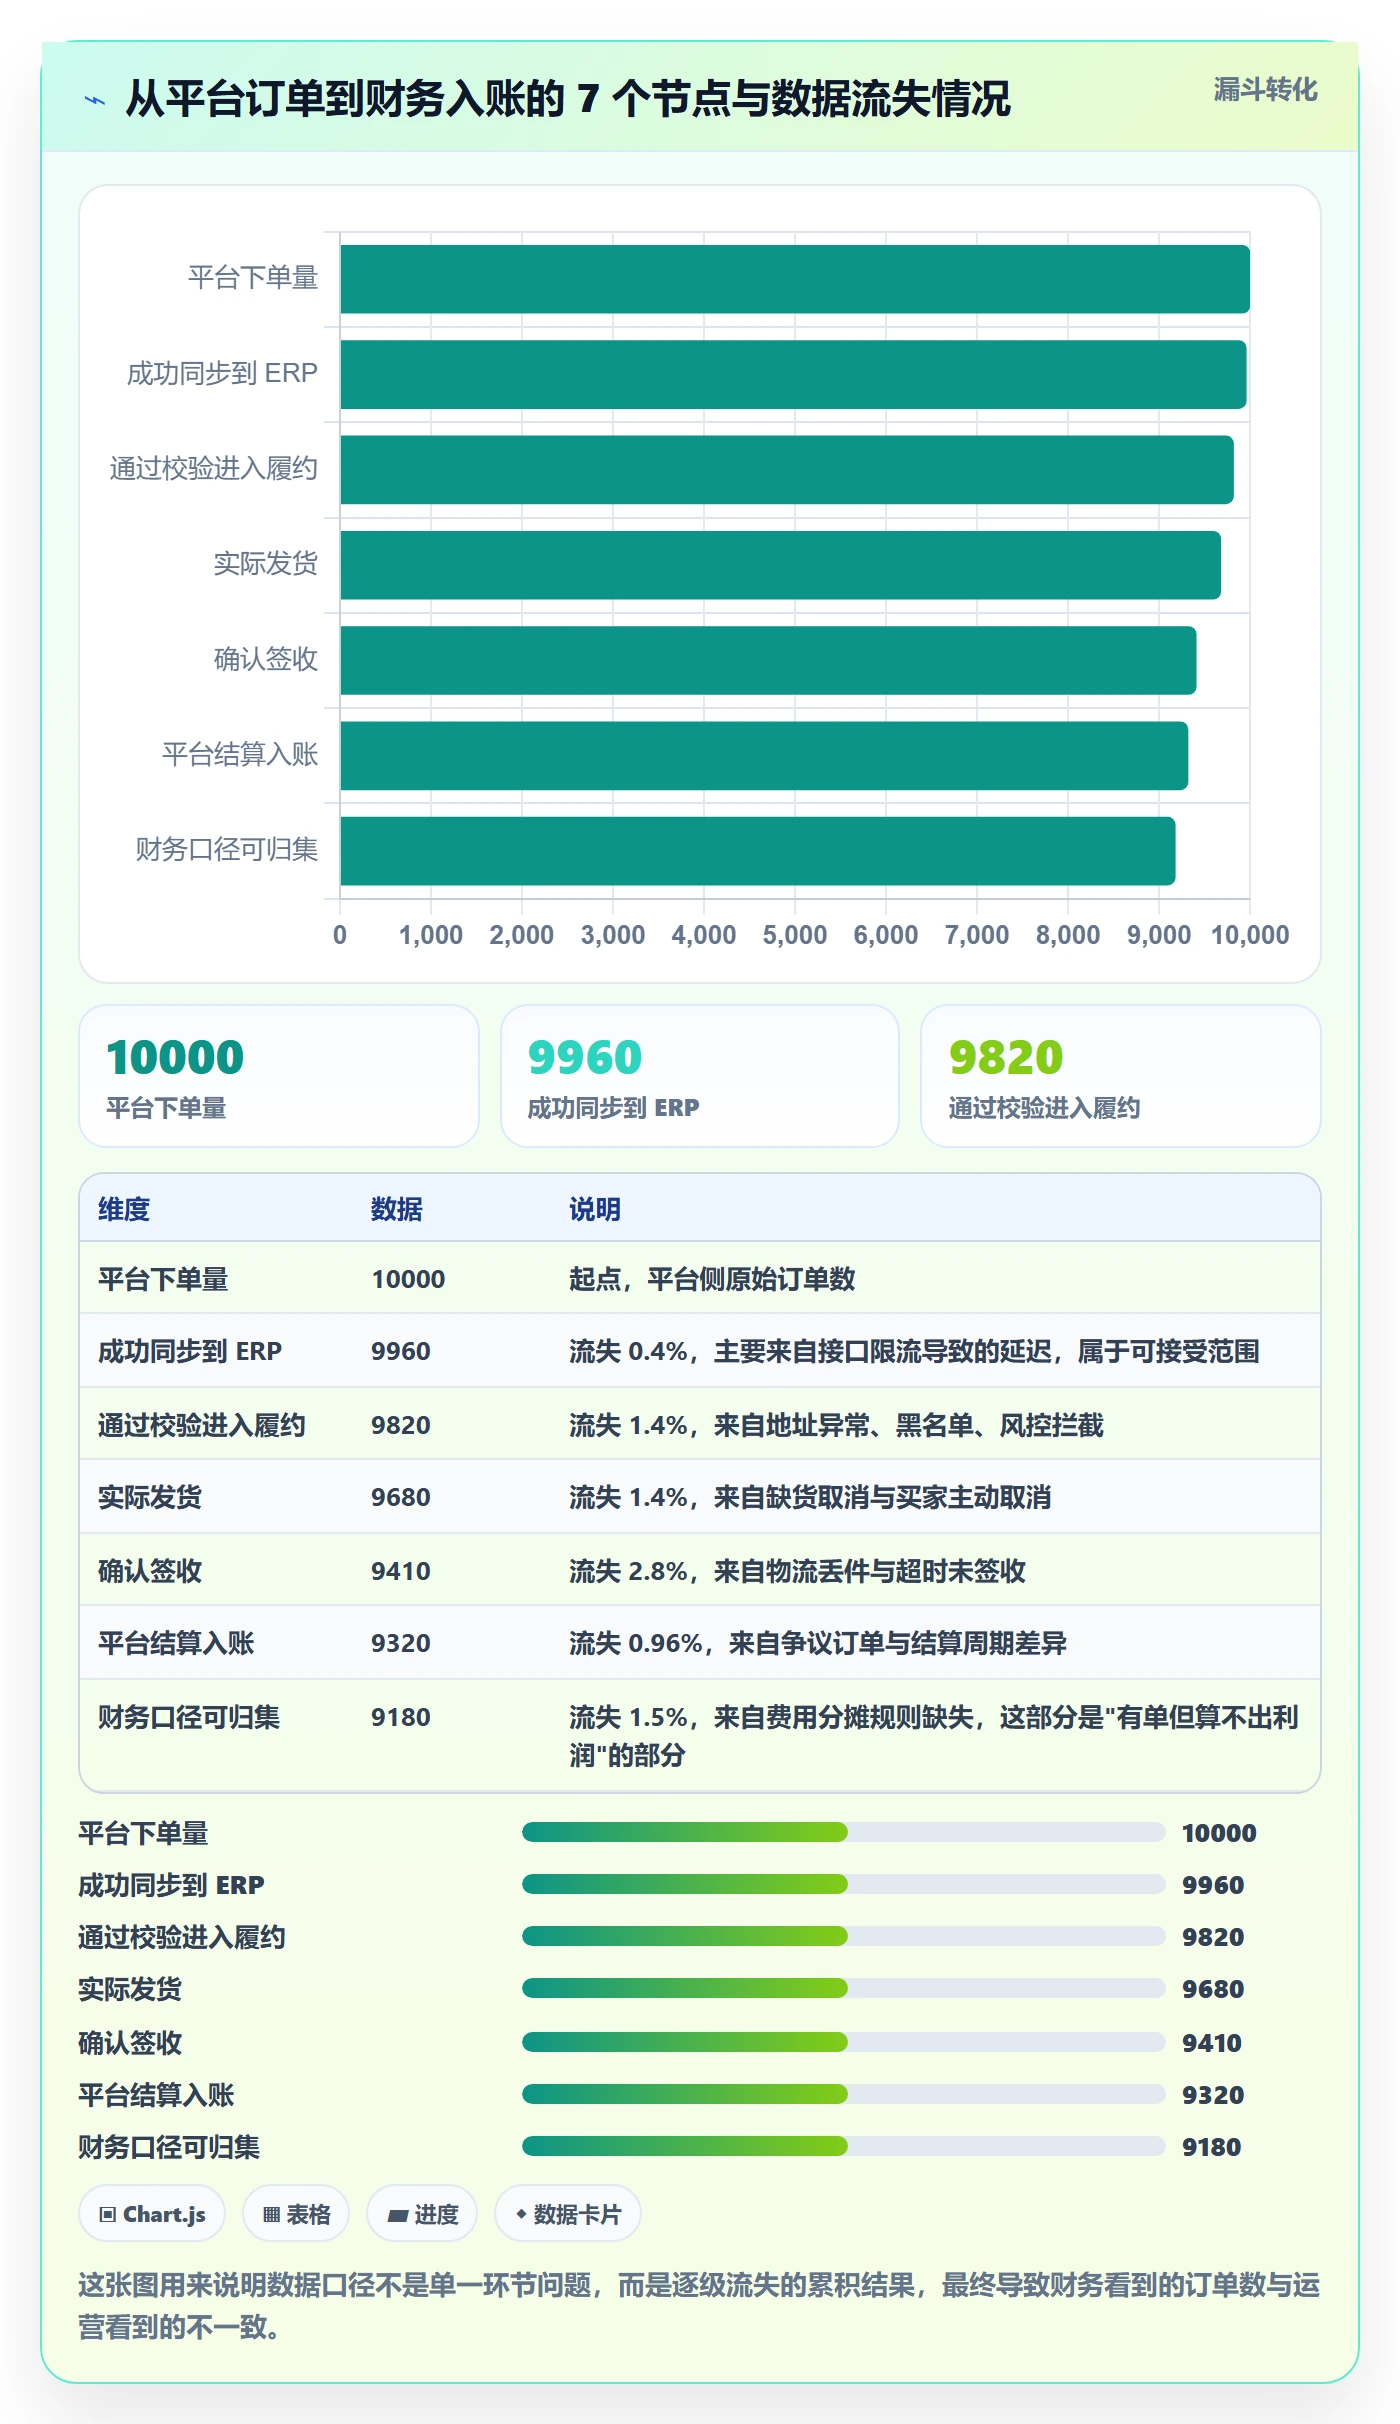Click the lightning icon beside the title
The height and width of the screenshot is (2424, 1400).
point(95,100)
